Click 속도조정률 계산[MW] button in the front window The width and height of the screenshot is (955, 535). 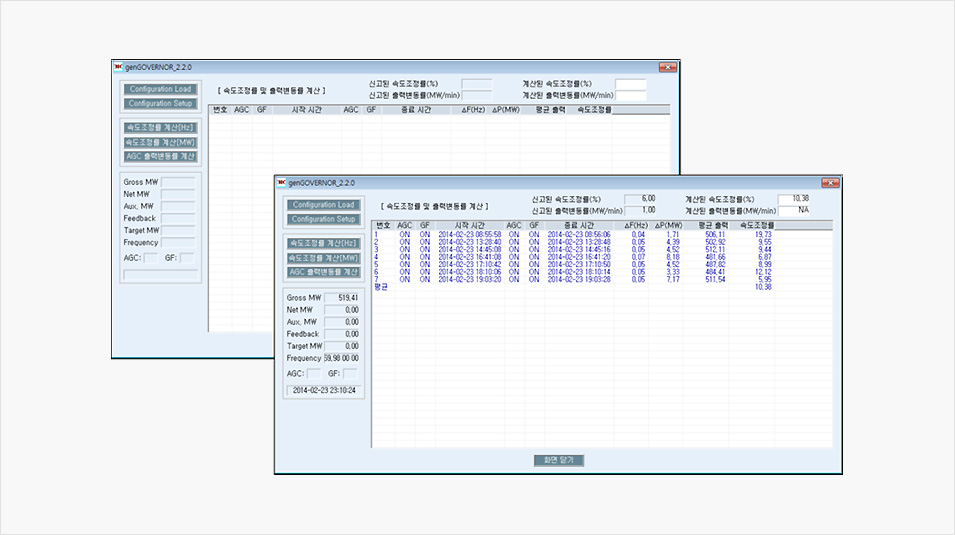coord(324,258)
